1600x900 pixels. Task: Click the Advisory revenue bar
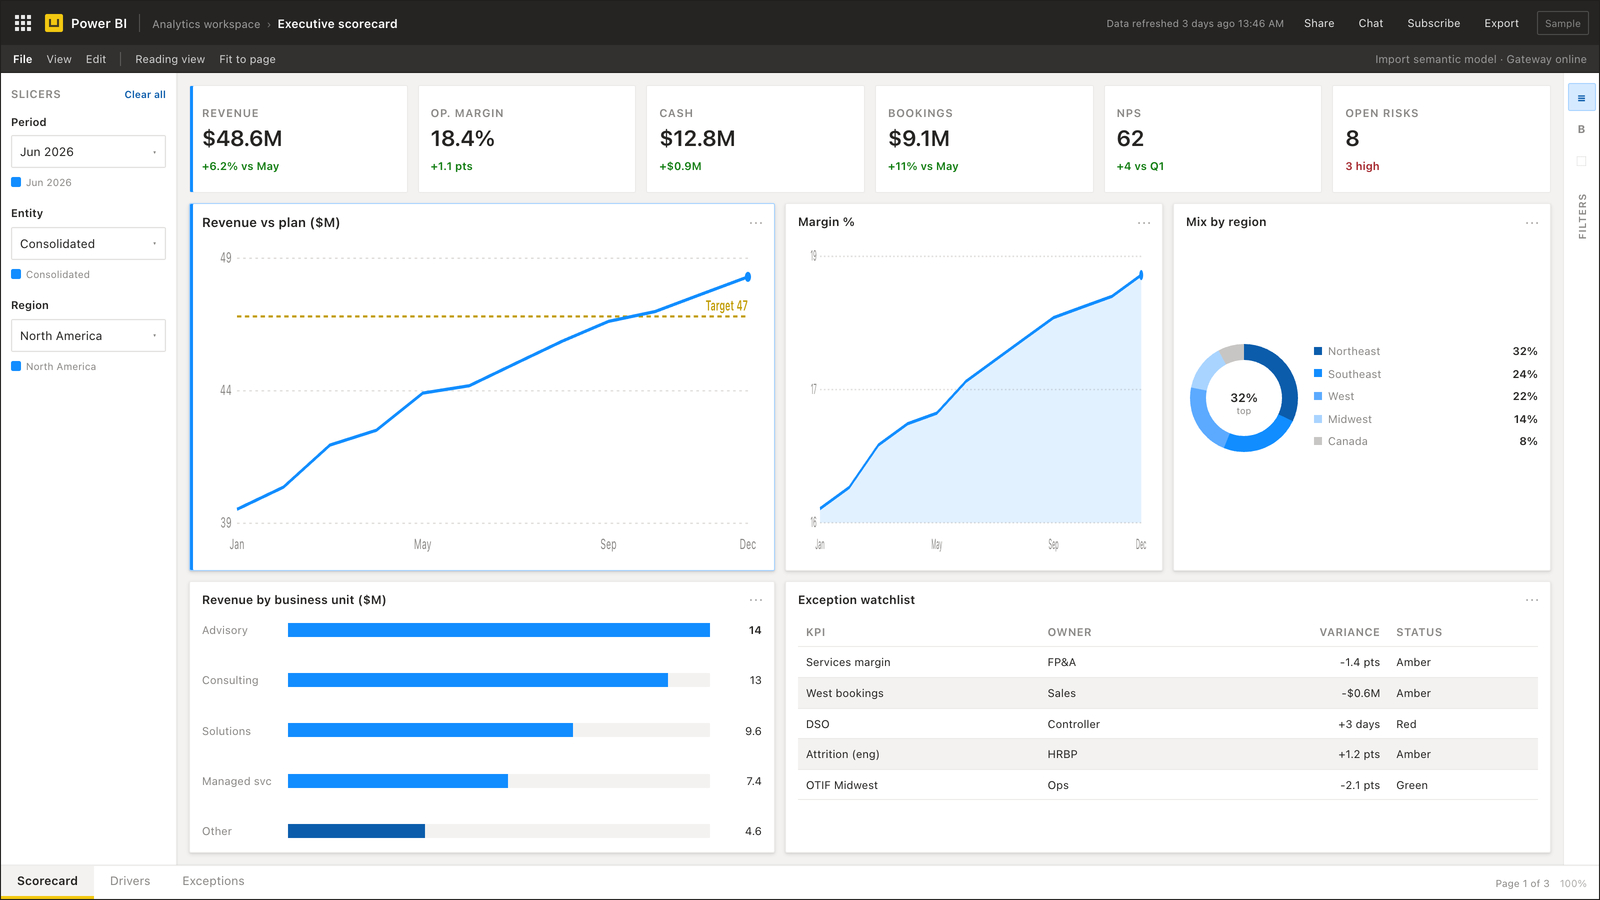(499, 630)
